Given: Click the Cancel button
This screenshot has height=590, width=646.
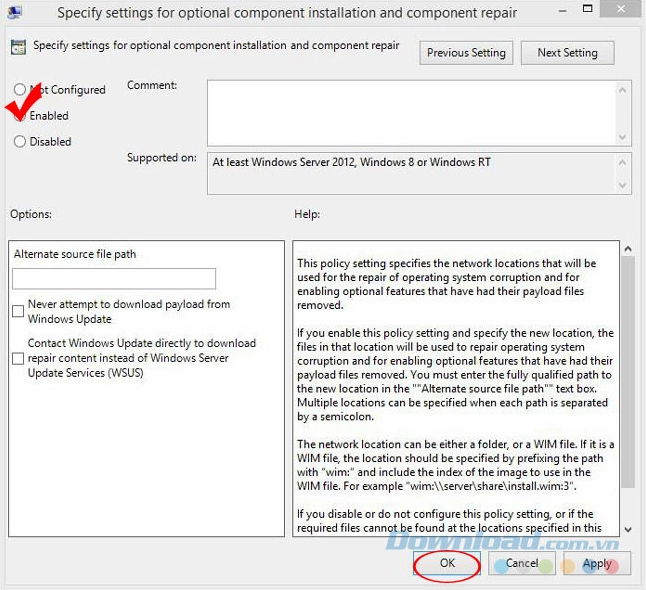Looking at the screenshot, I should pyautogui.click(x=522, y=563).
